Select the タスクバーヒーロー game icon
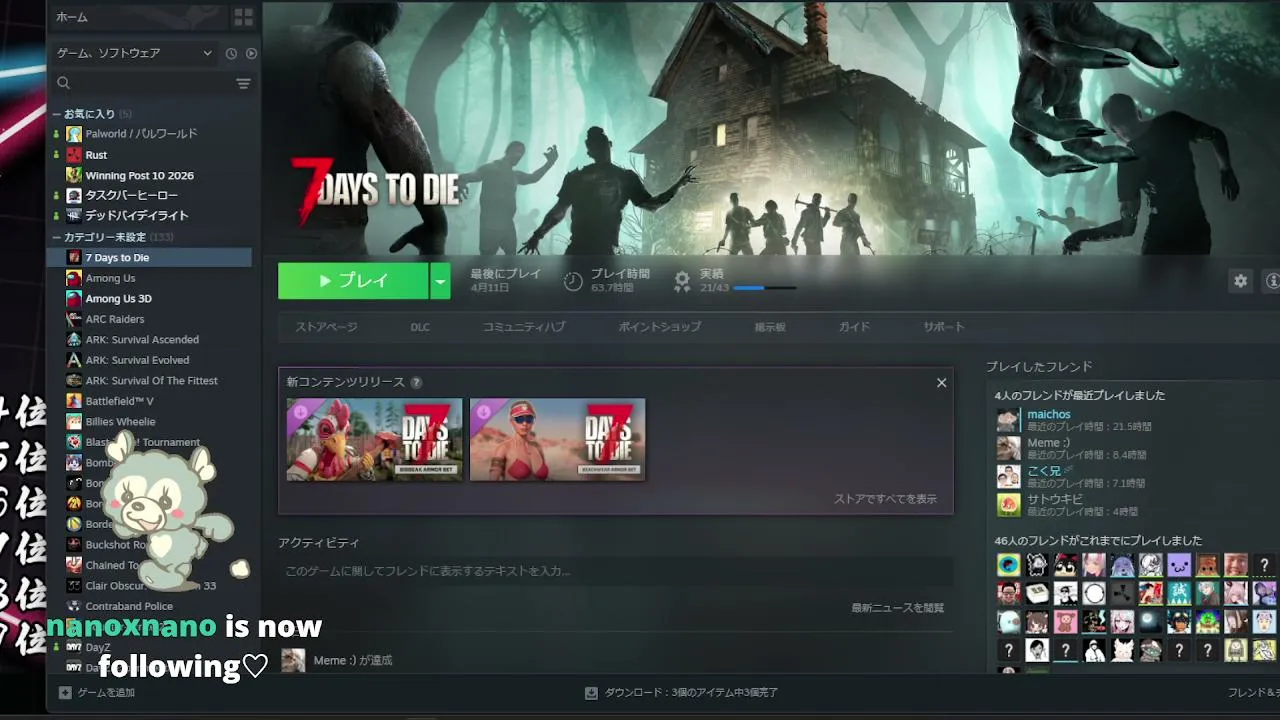1280x720 pixels. pyautogui.click(x=74, y=196)
